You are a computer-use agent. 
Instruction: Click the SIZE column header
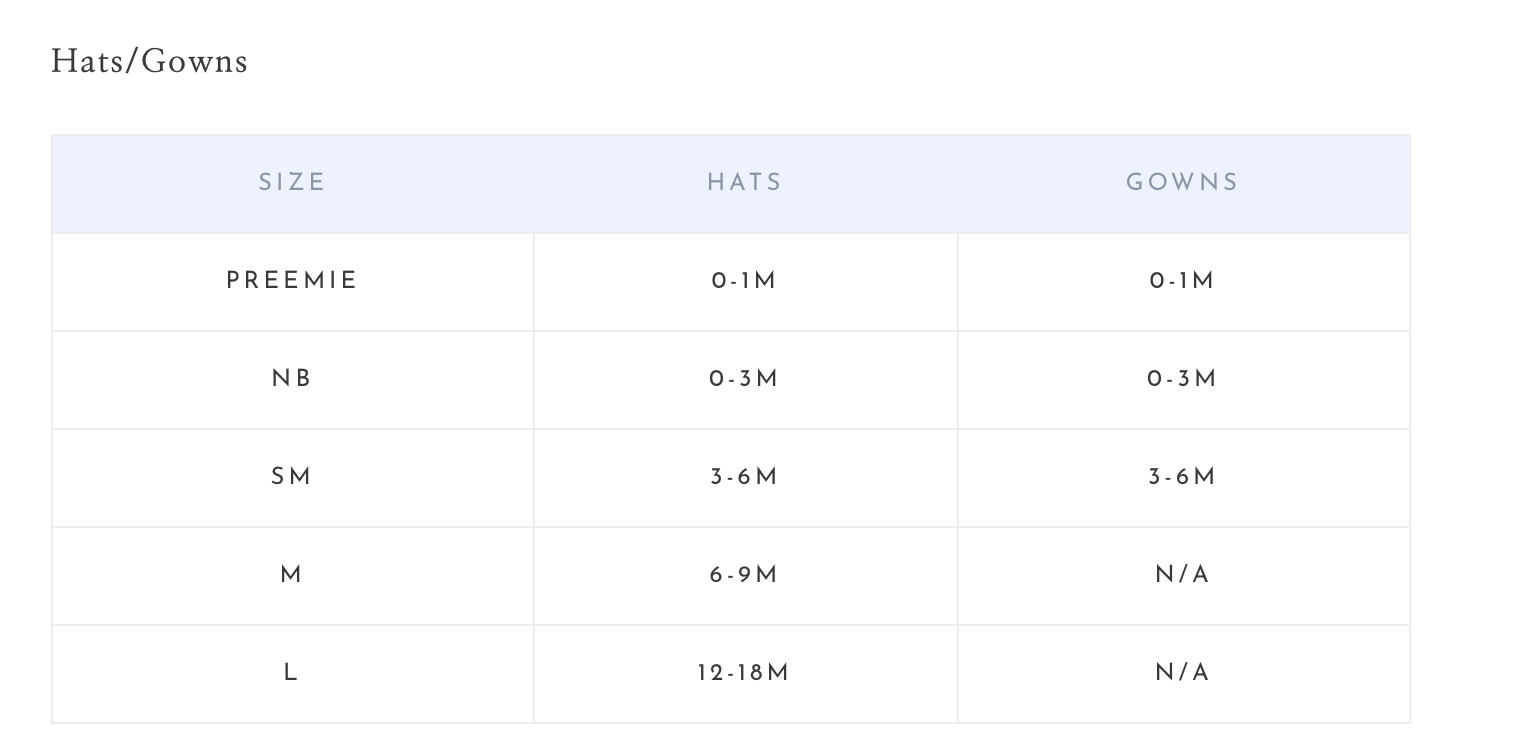292,183
